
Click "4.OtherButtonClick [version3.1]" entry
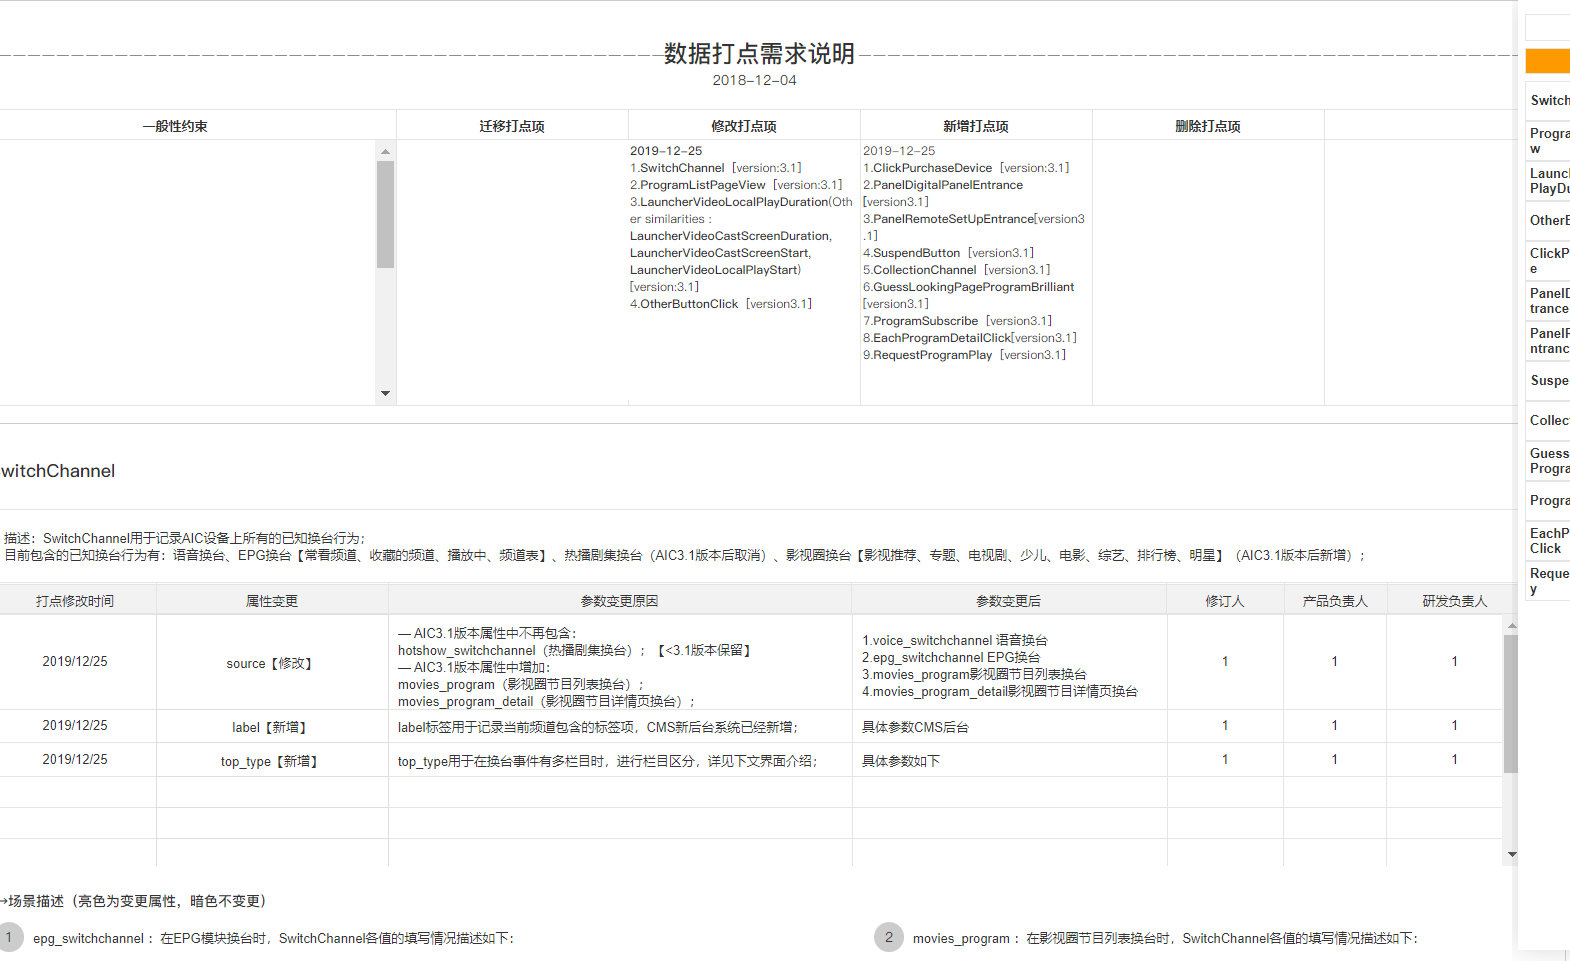coord(721,304)
